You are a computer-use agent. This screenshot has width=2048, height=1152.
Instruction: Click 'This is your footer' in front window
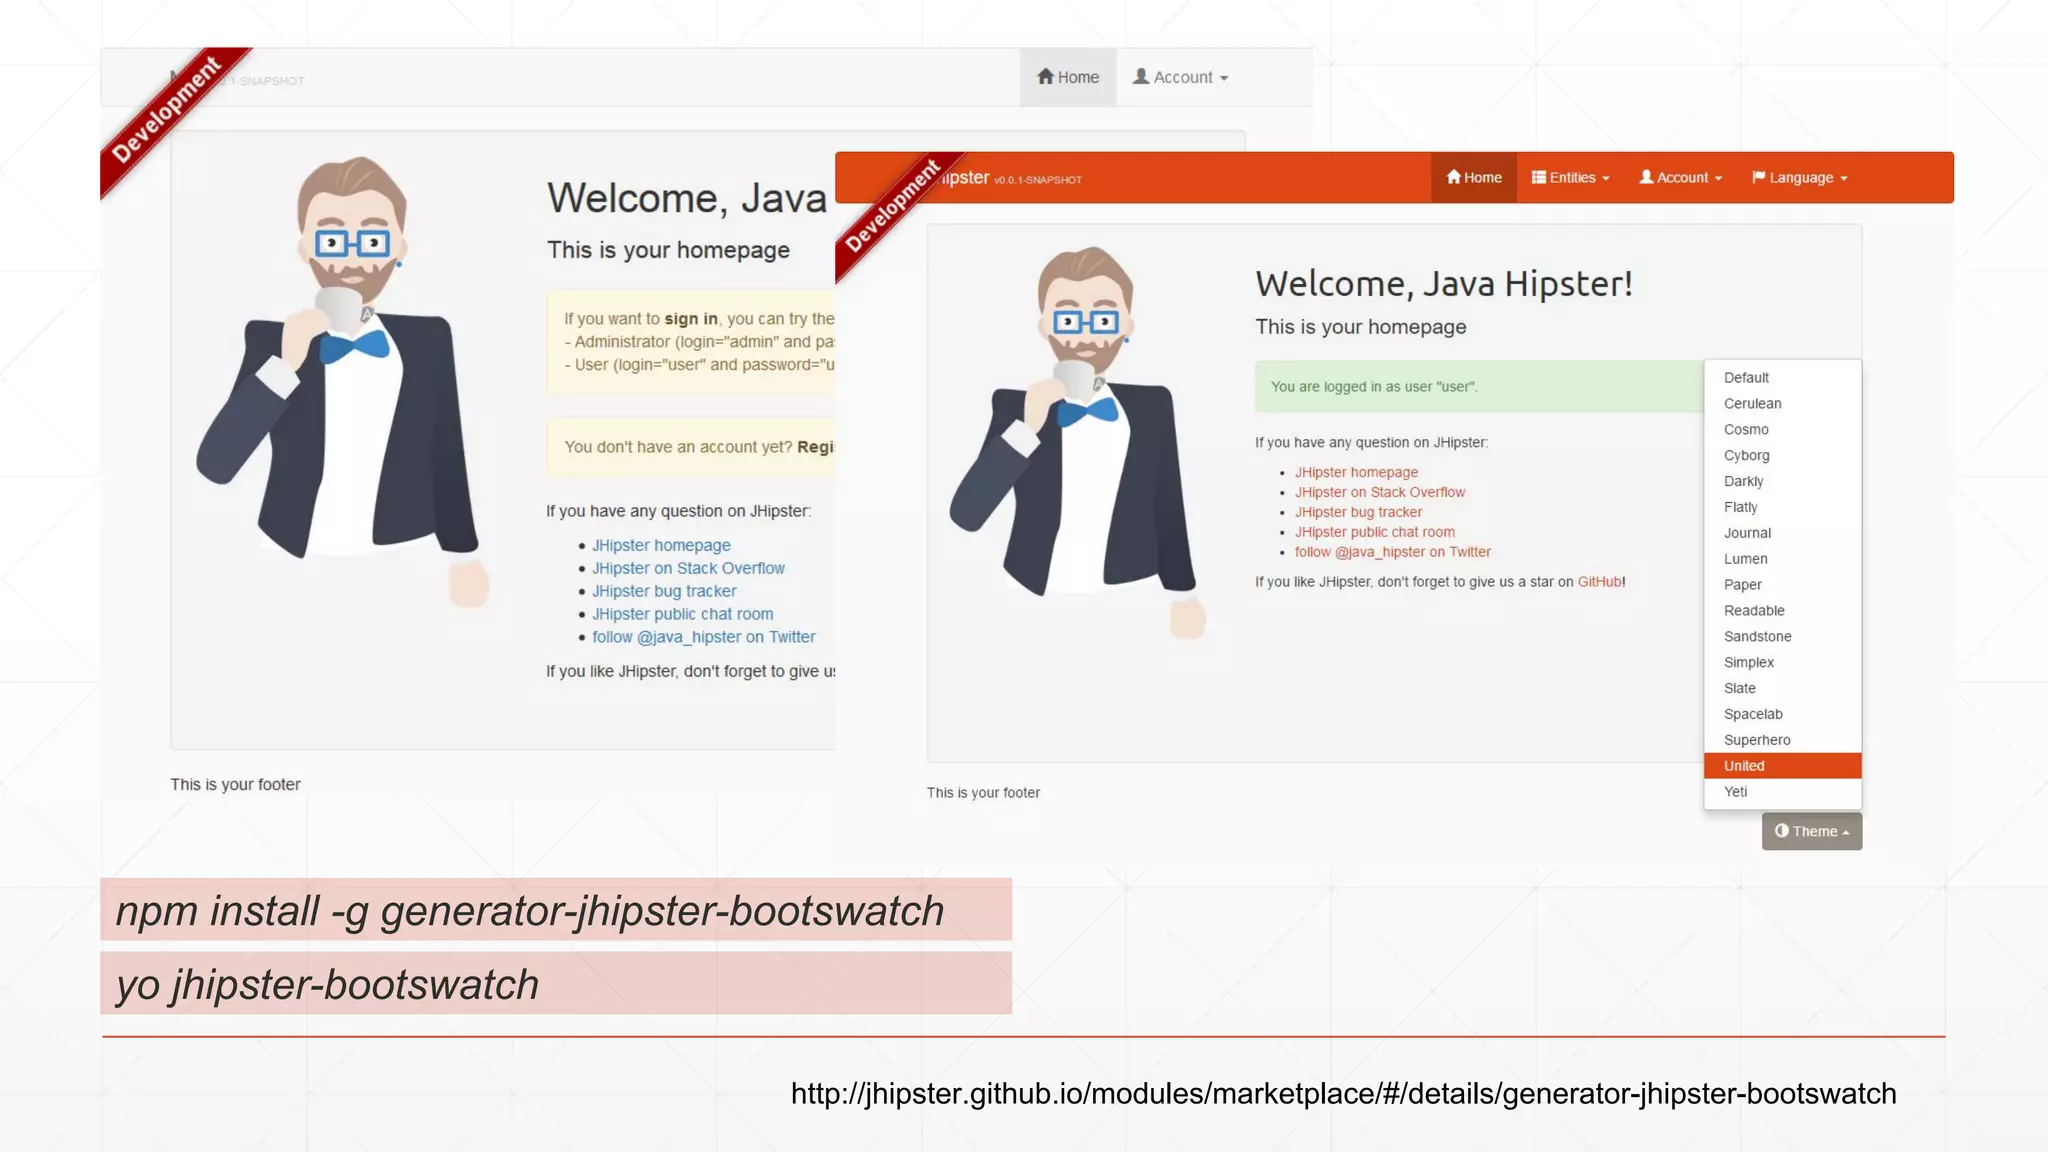pyautogui.click(x=983, y=792)
